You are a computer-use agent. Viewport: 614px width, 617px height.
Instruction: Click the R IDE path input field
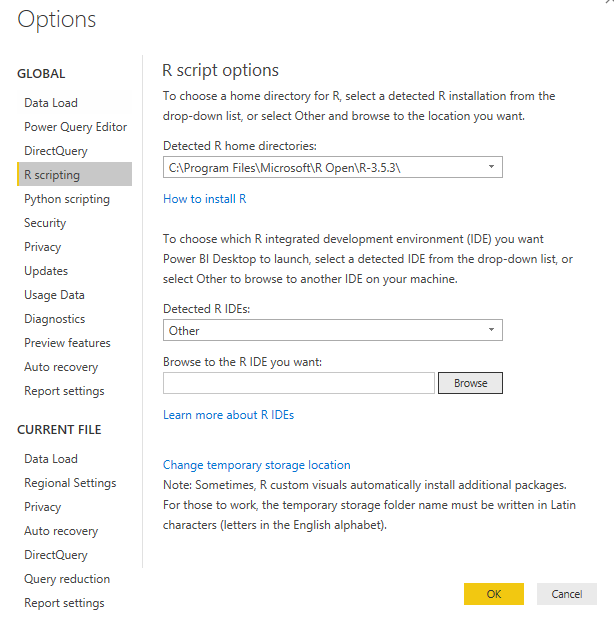click(x=299, y=383)
